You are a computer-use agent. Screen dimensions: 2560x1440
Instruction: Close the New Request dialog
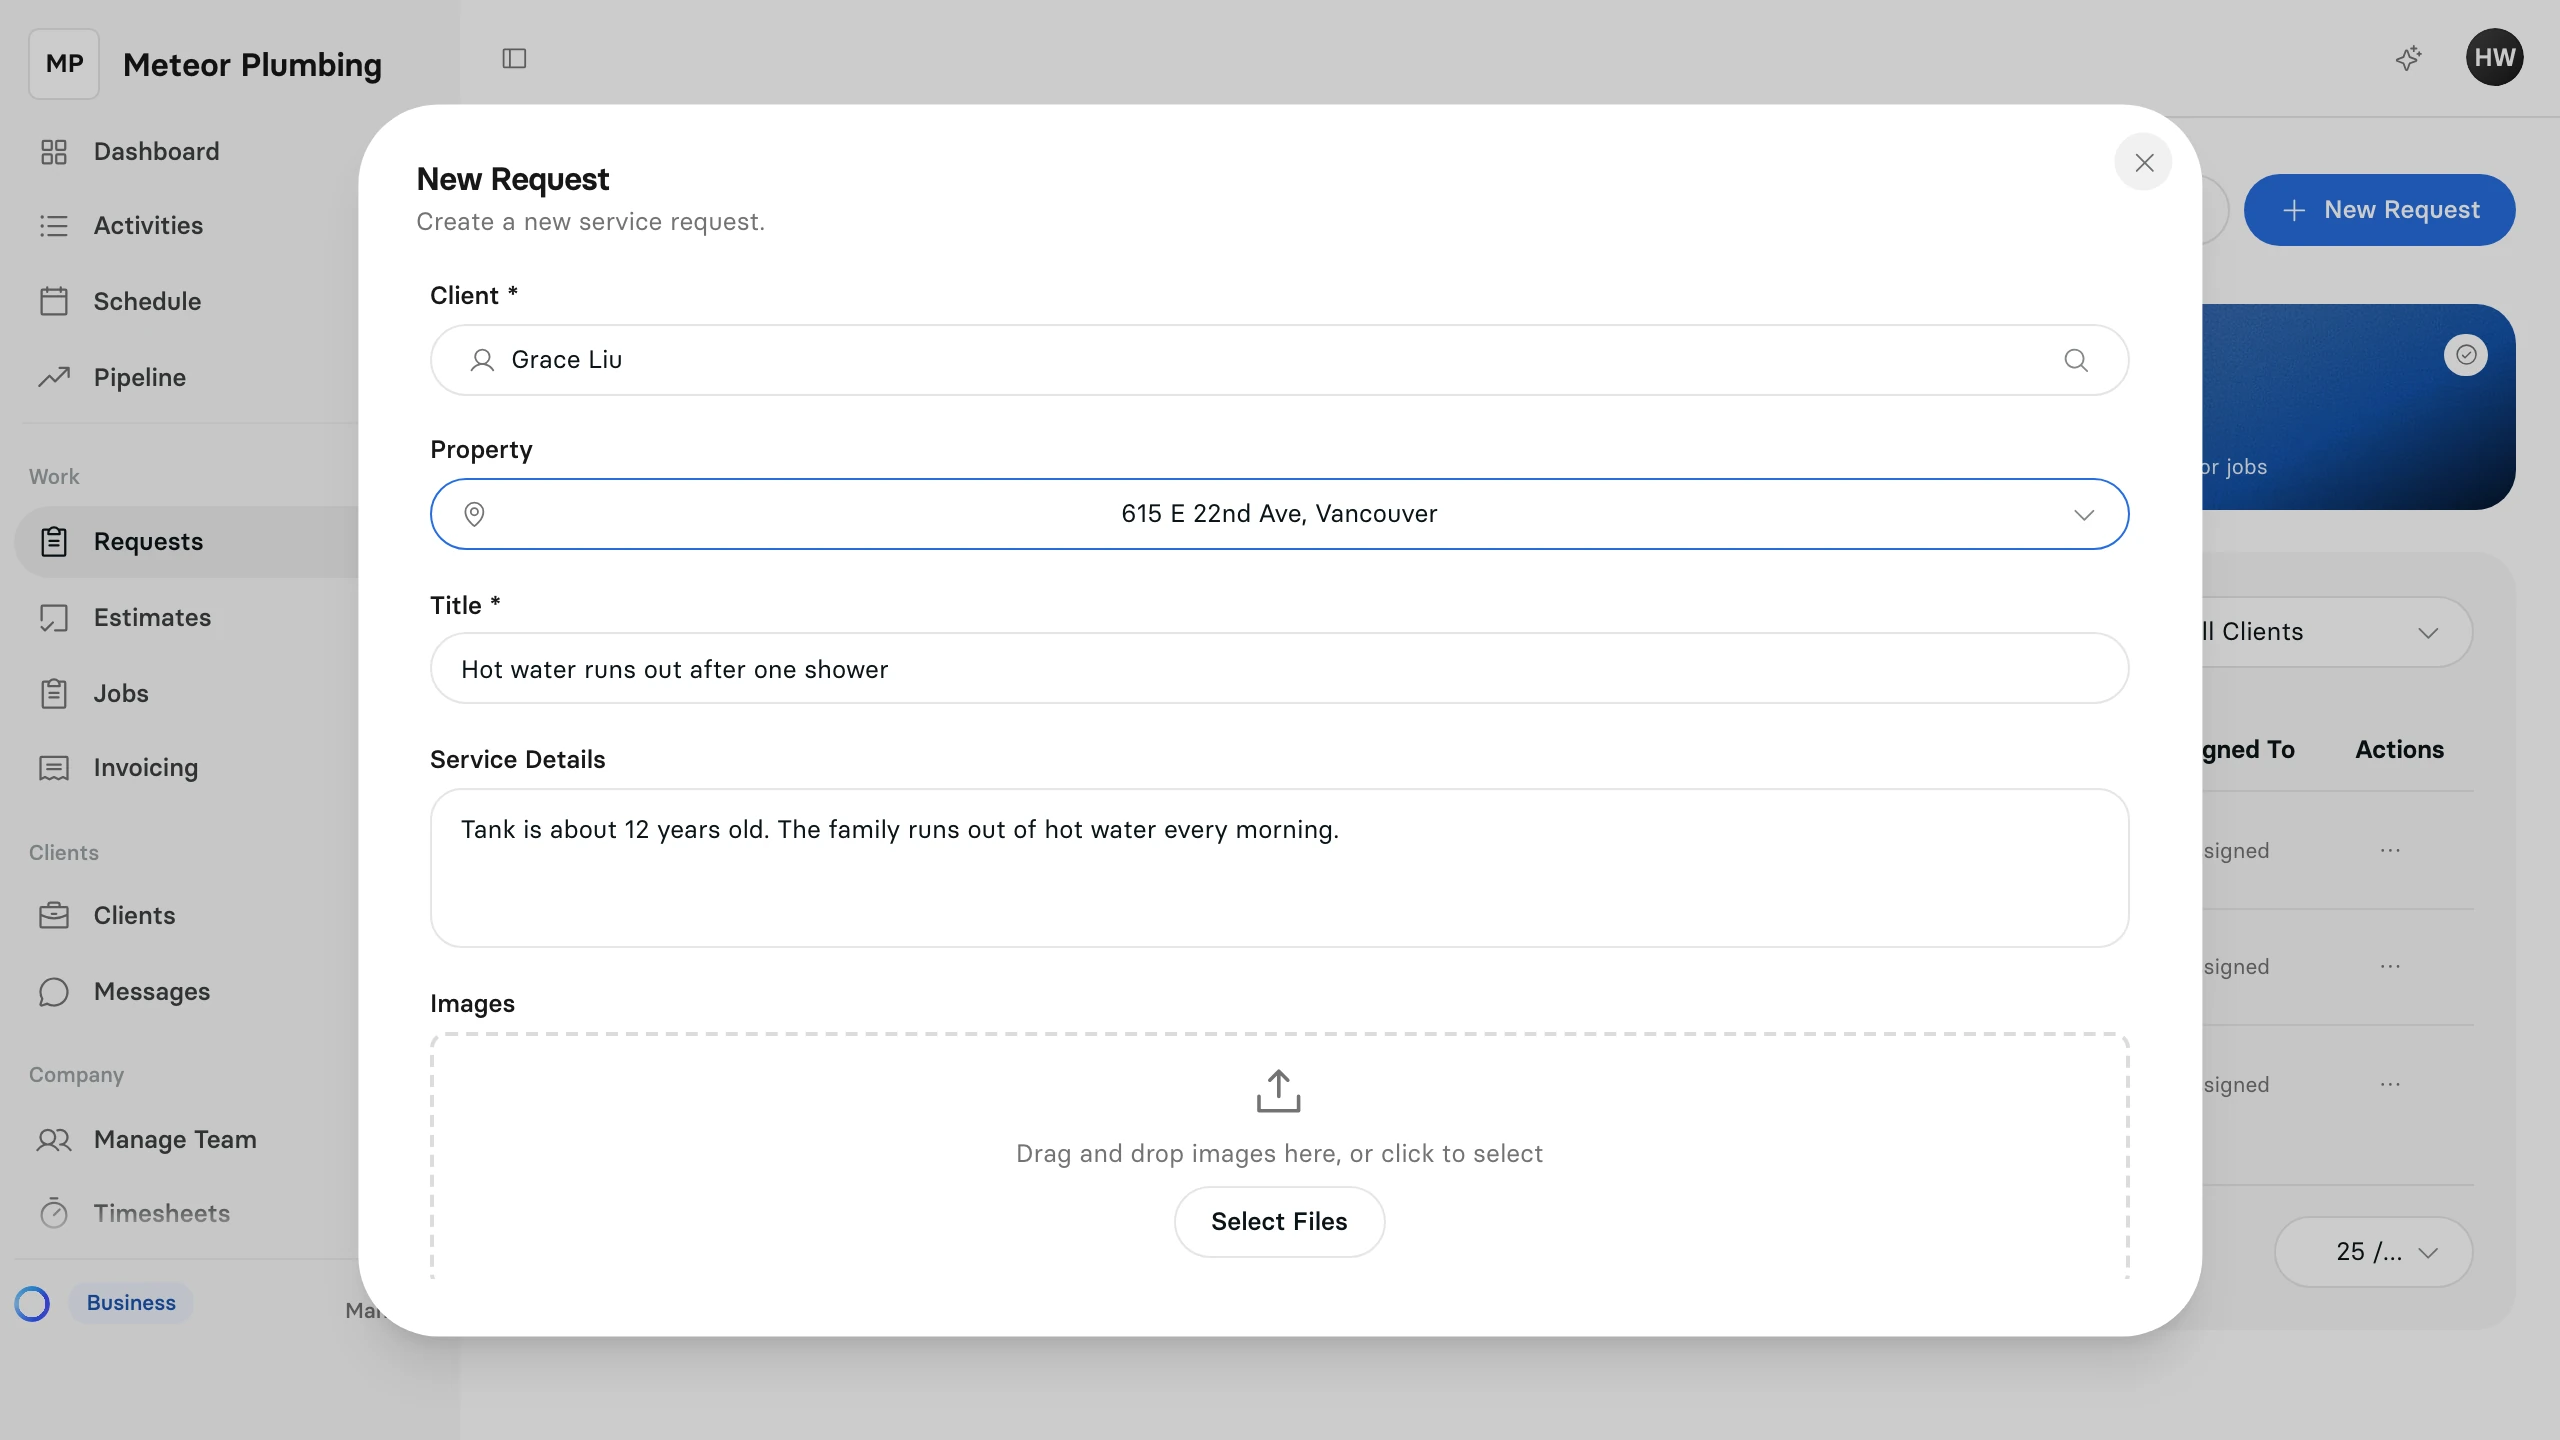(2143, 162)
